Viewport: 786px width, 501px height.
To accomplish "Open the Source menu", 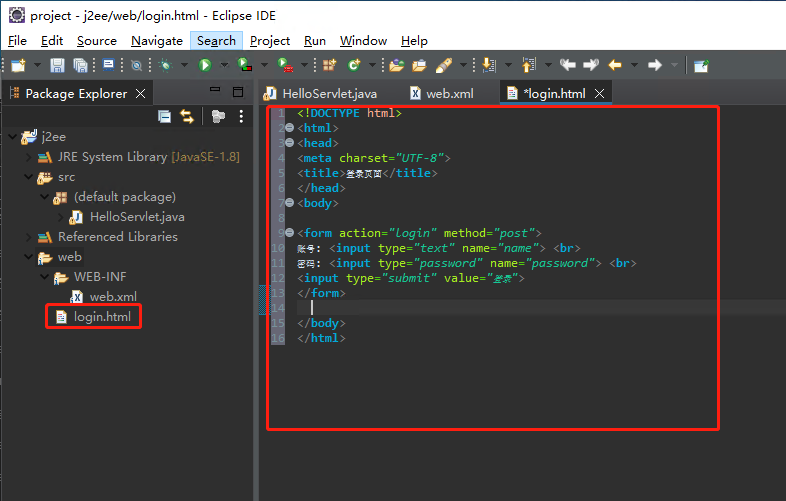I will click(97, 41).
